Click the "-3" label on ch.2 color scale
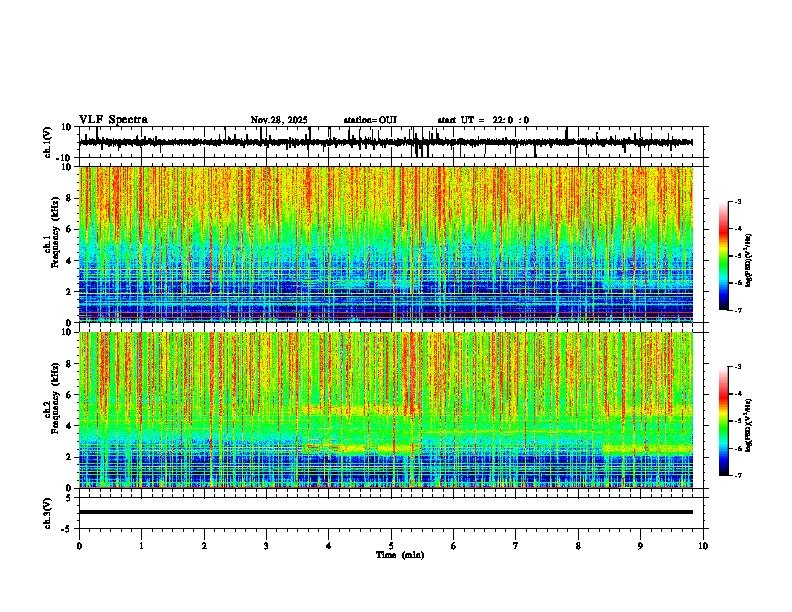The image size is (792, 612). tap(738, 367)
